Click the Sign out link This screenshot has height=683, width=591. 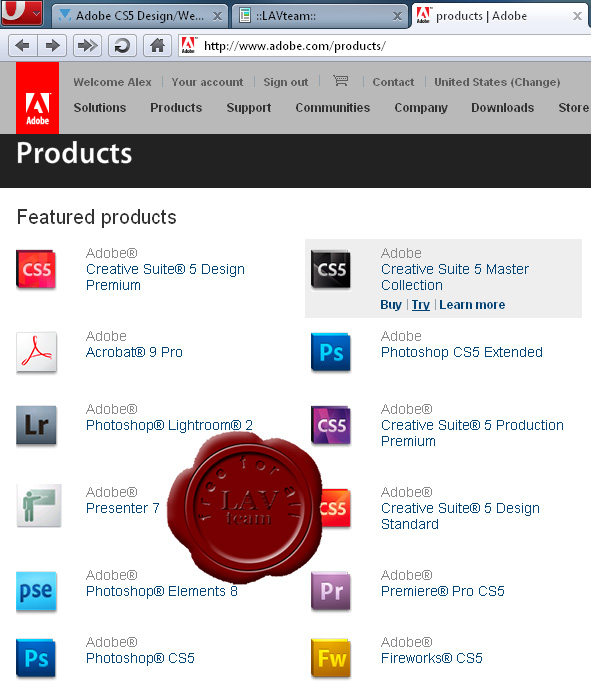(x=286, y=82)
